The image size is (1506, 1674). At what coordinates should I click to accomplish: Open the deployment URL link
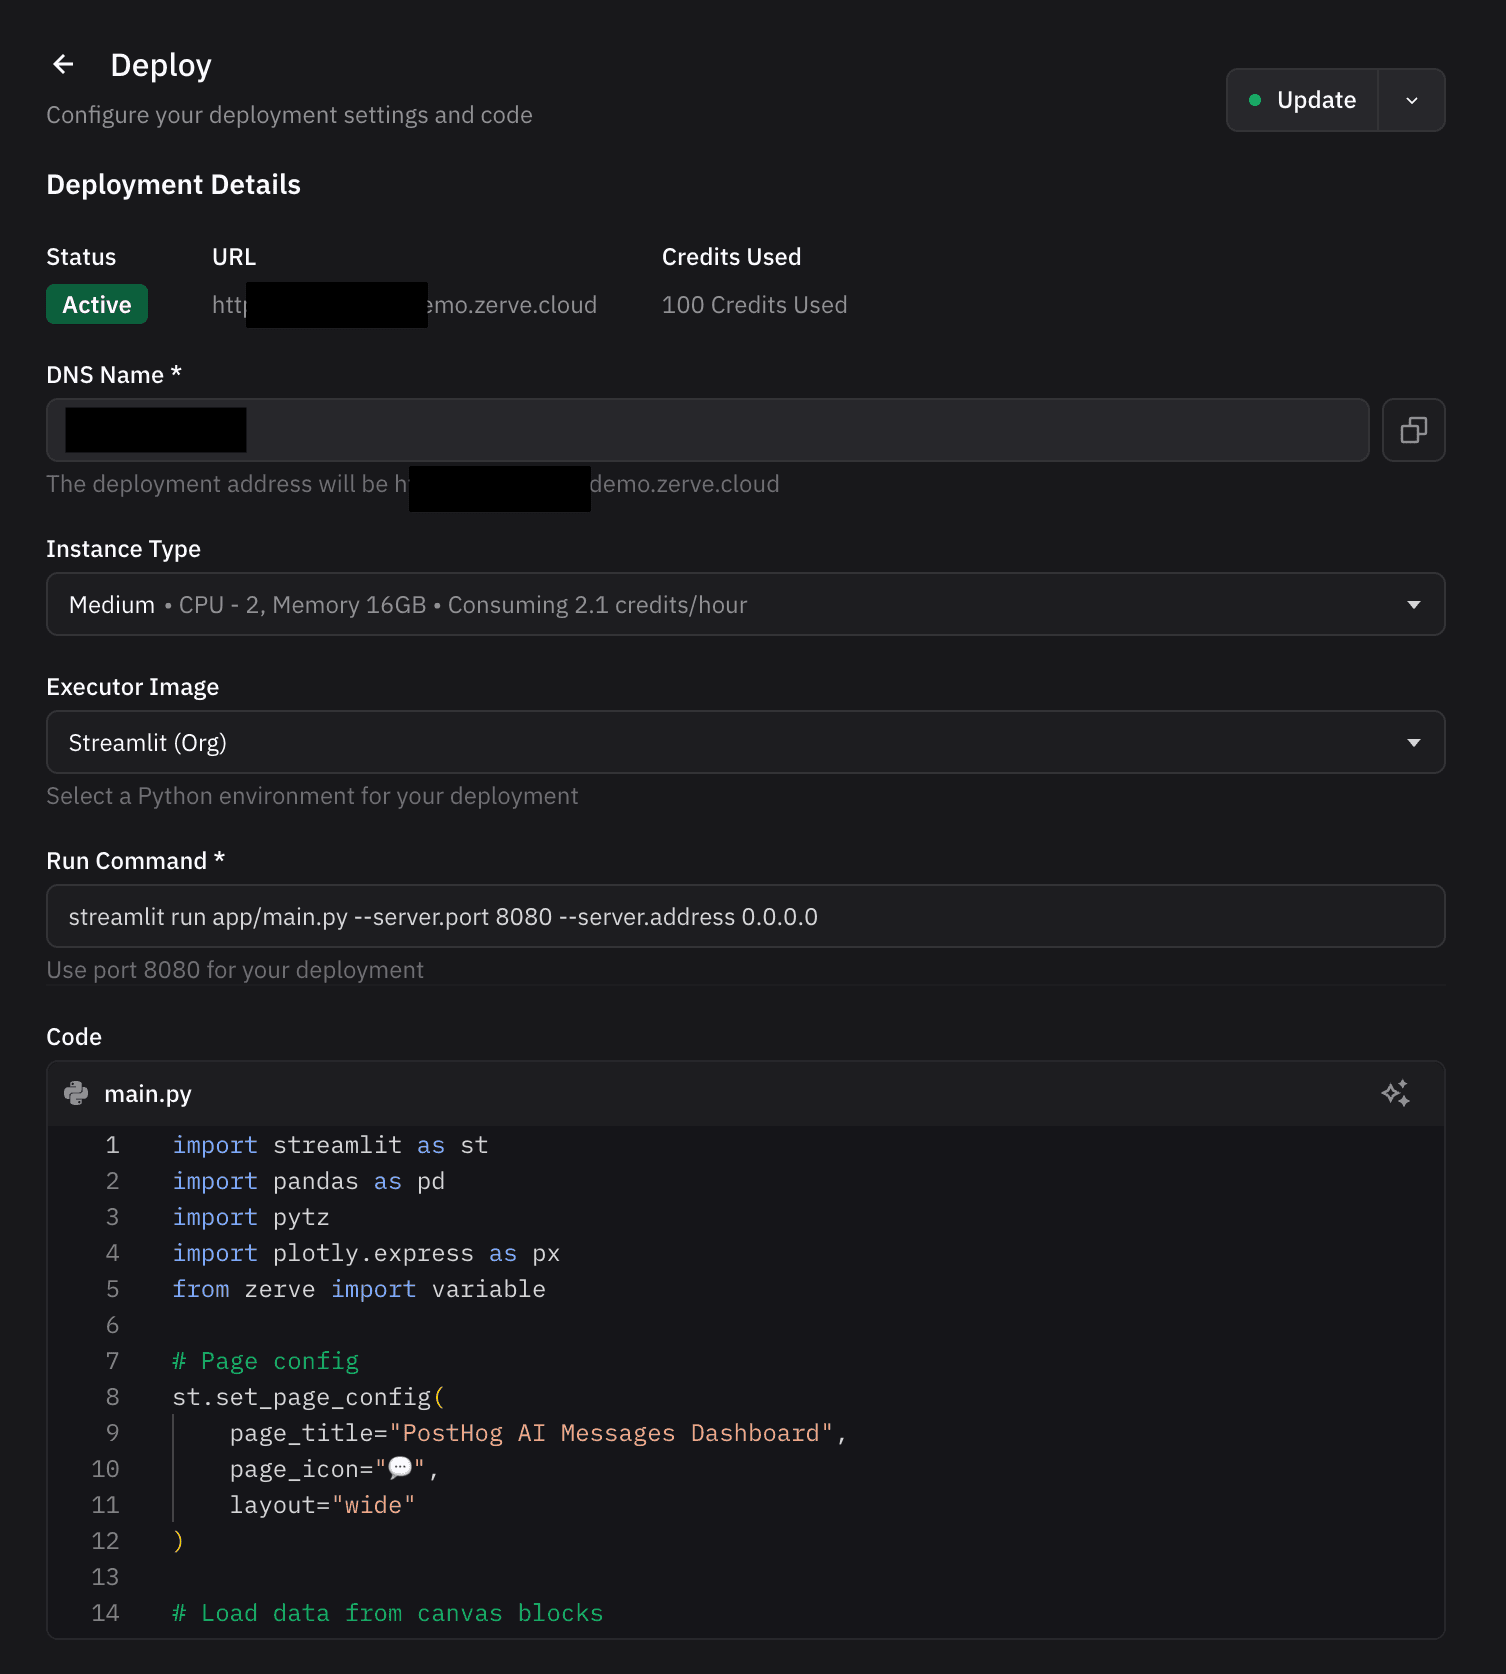tap(404, 305)
